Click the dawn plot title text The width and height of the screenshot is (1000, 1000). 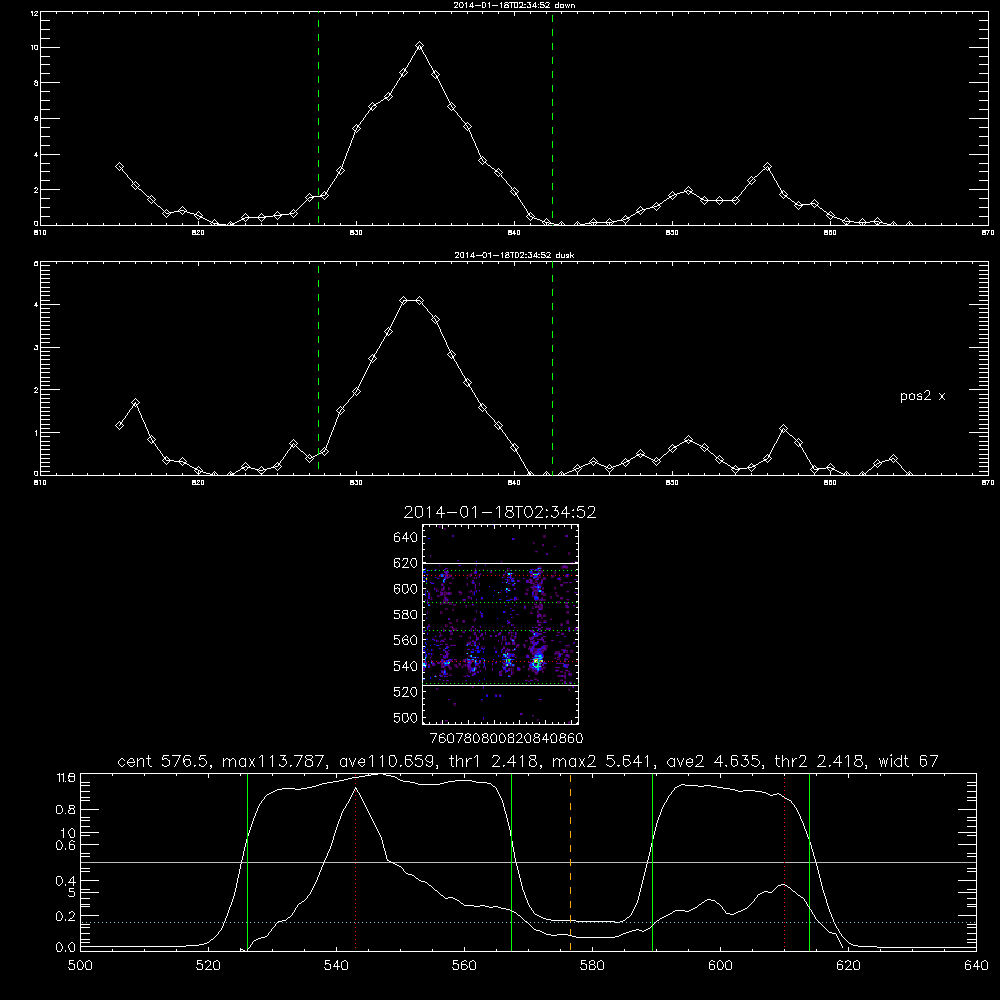click(x=515, y=5)
